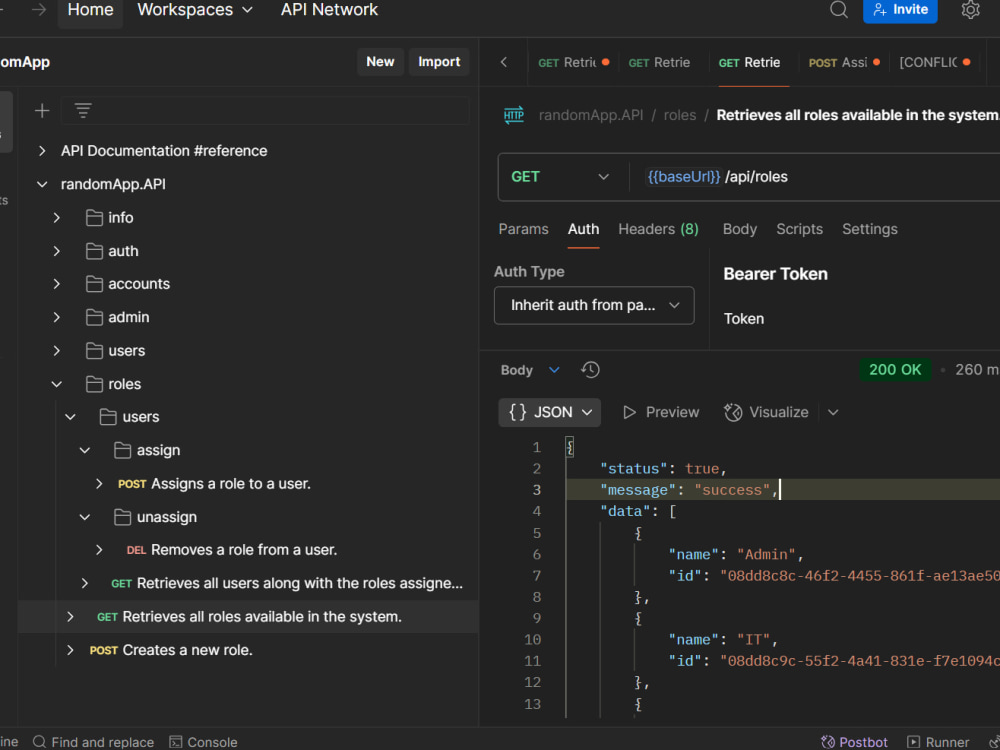Click the accounts folder icon

pos(94,284)
